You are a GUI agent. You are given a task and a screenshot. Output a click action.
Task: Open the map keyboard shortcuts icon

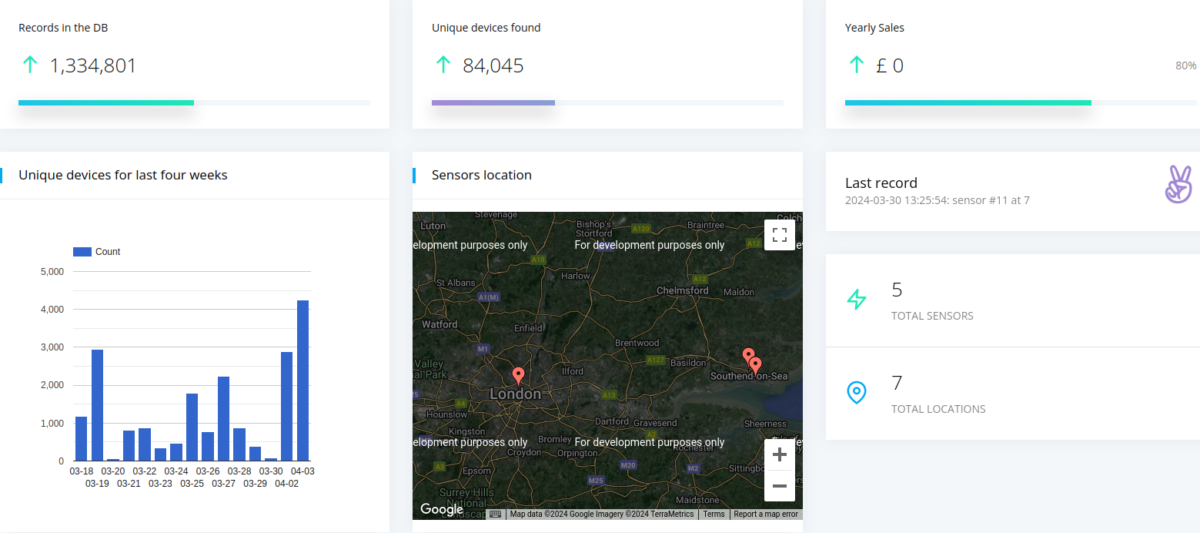tap(495, 514)
